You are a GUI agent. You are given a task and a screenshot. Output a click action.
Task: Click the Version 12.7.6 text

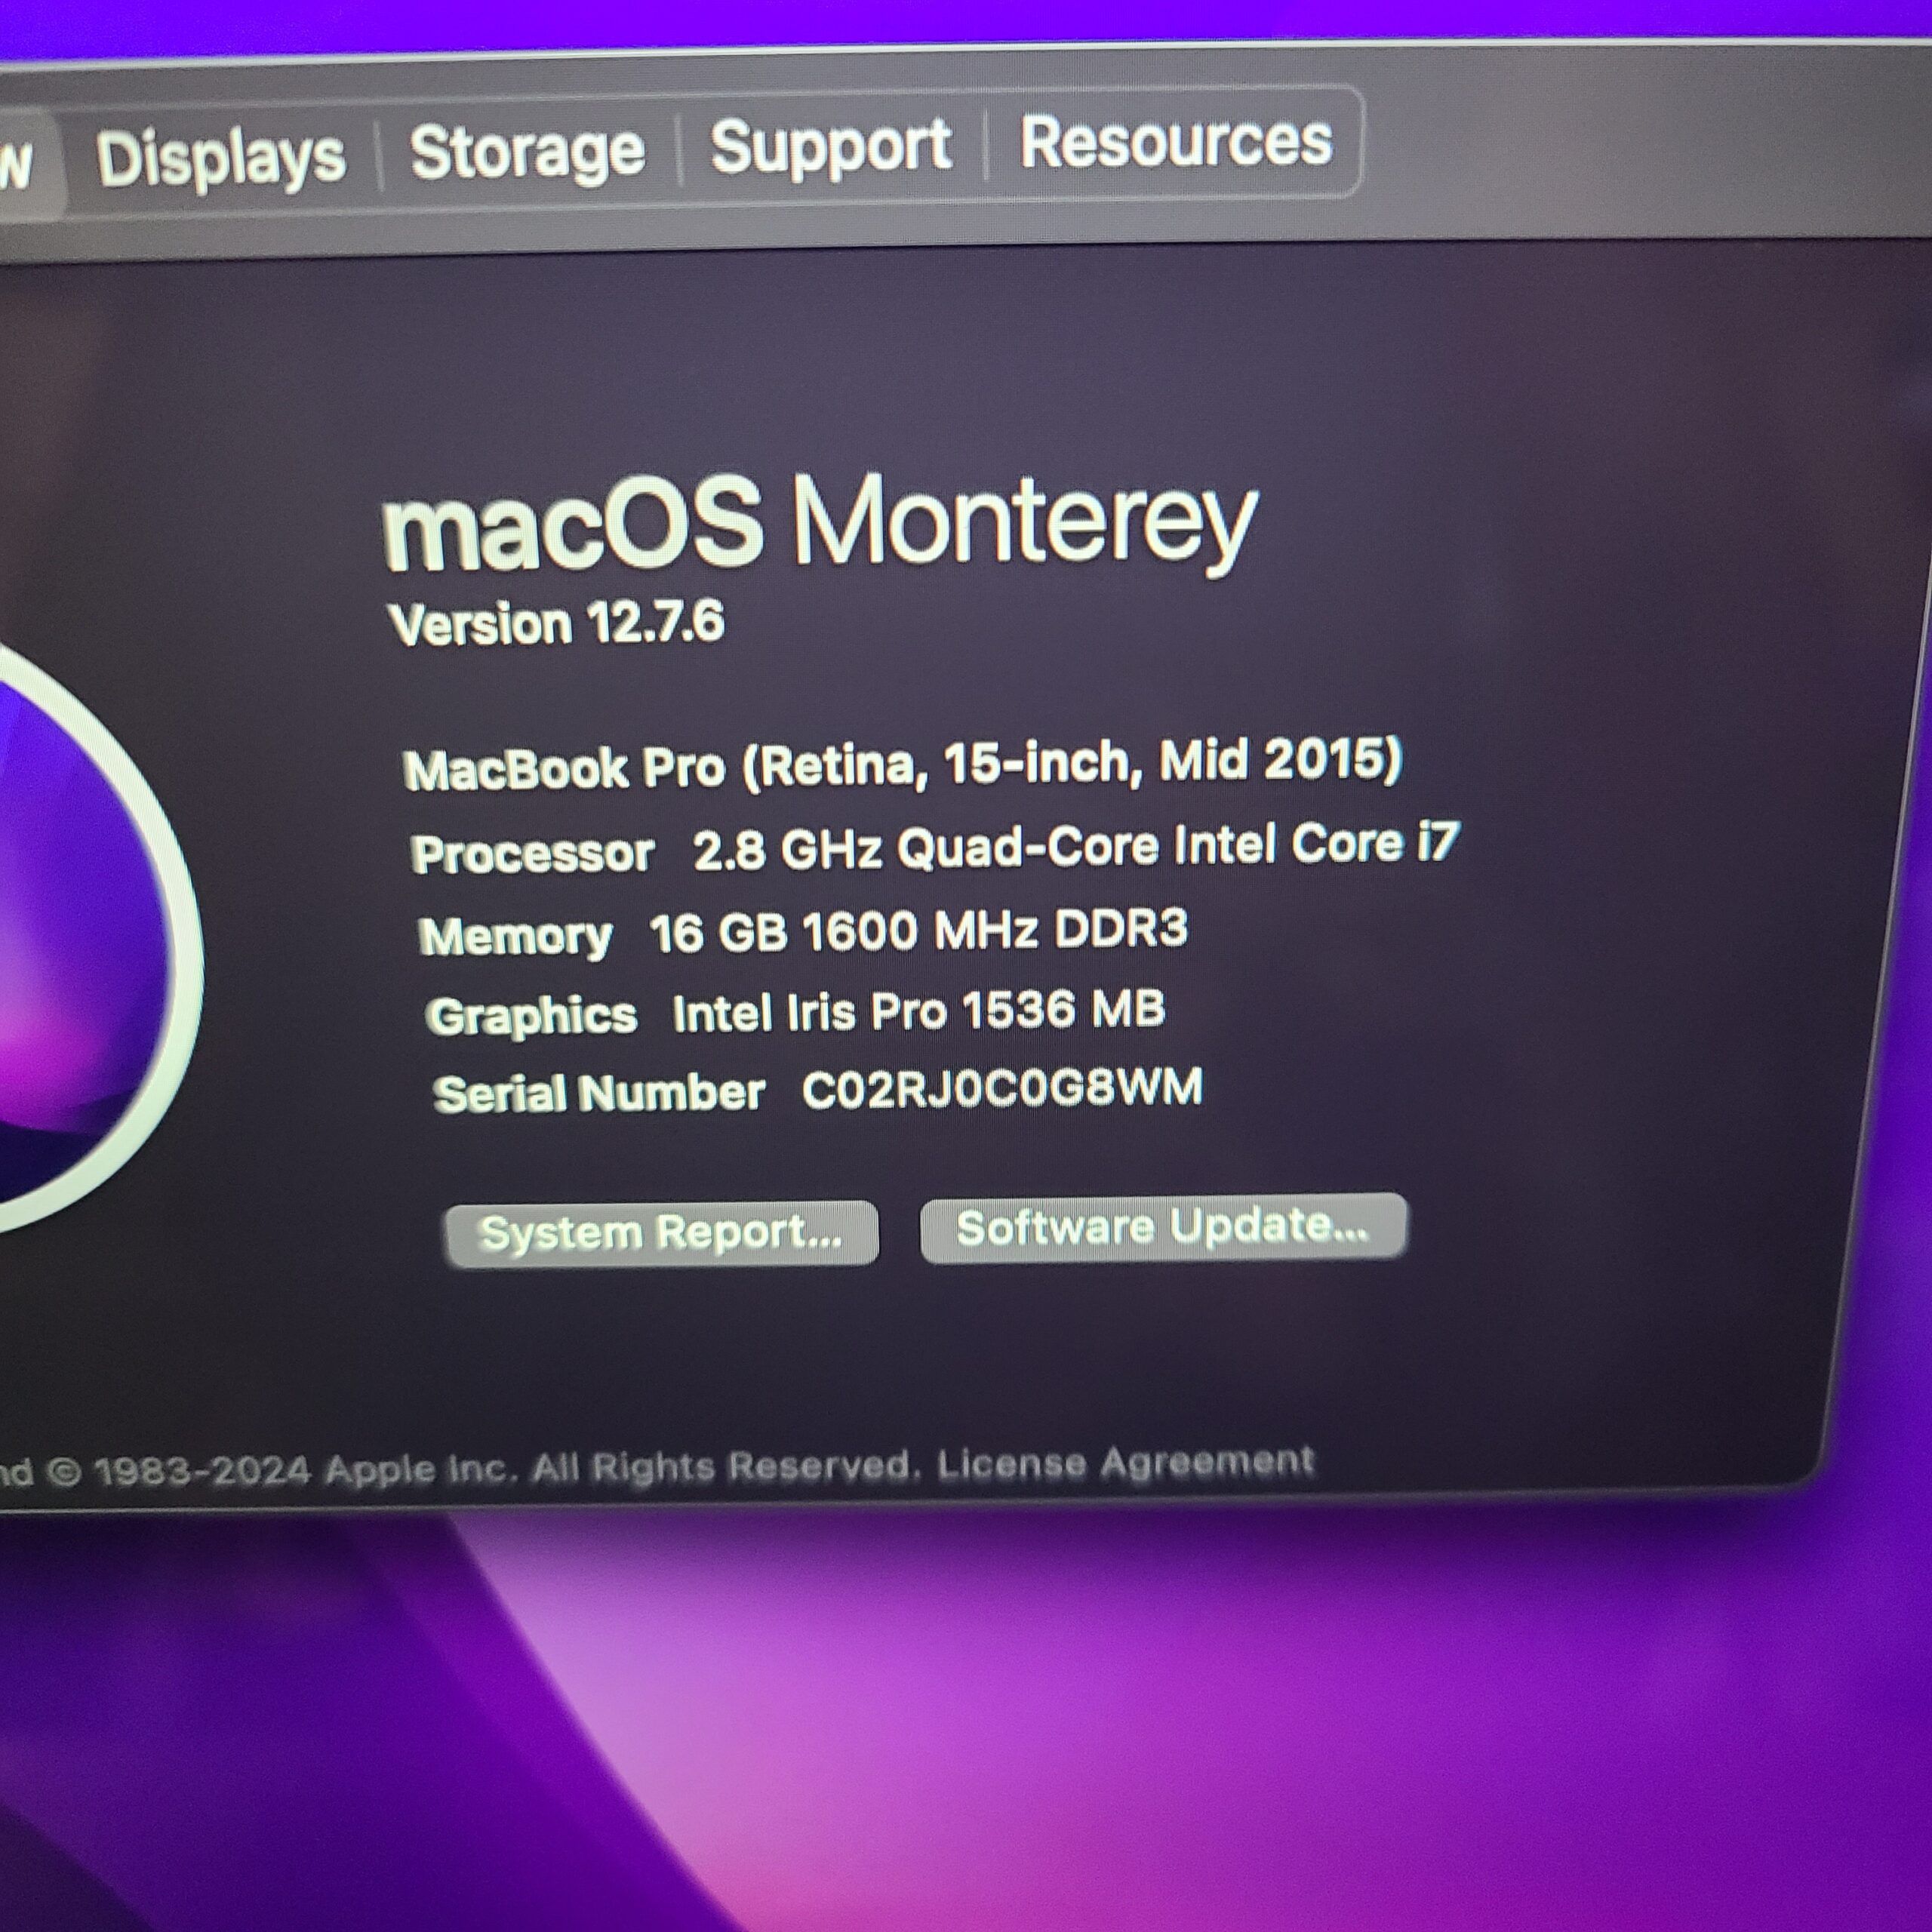[556, 623]
